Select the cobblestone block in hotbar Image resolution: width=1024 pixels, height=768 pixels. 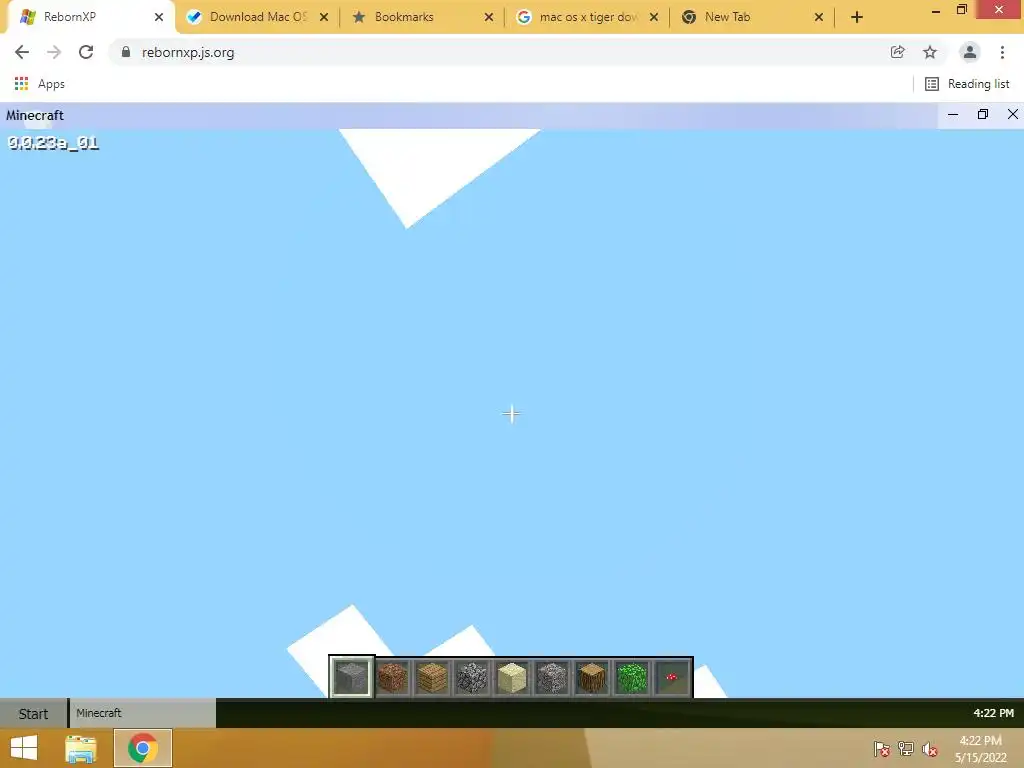(472, 677)
